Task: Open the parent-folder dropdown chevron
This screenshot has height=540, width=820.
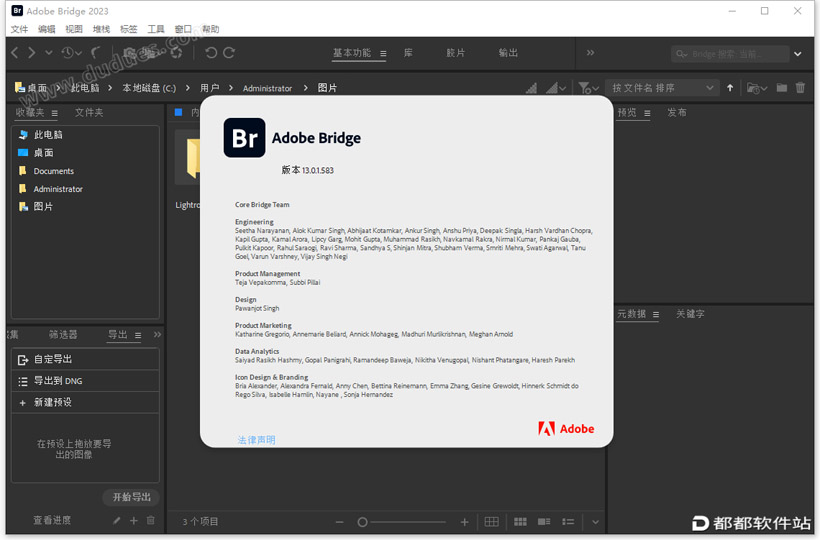Action: (x=49, y=53)
